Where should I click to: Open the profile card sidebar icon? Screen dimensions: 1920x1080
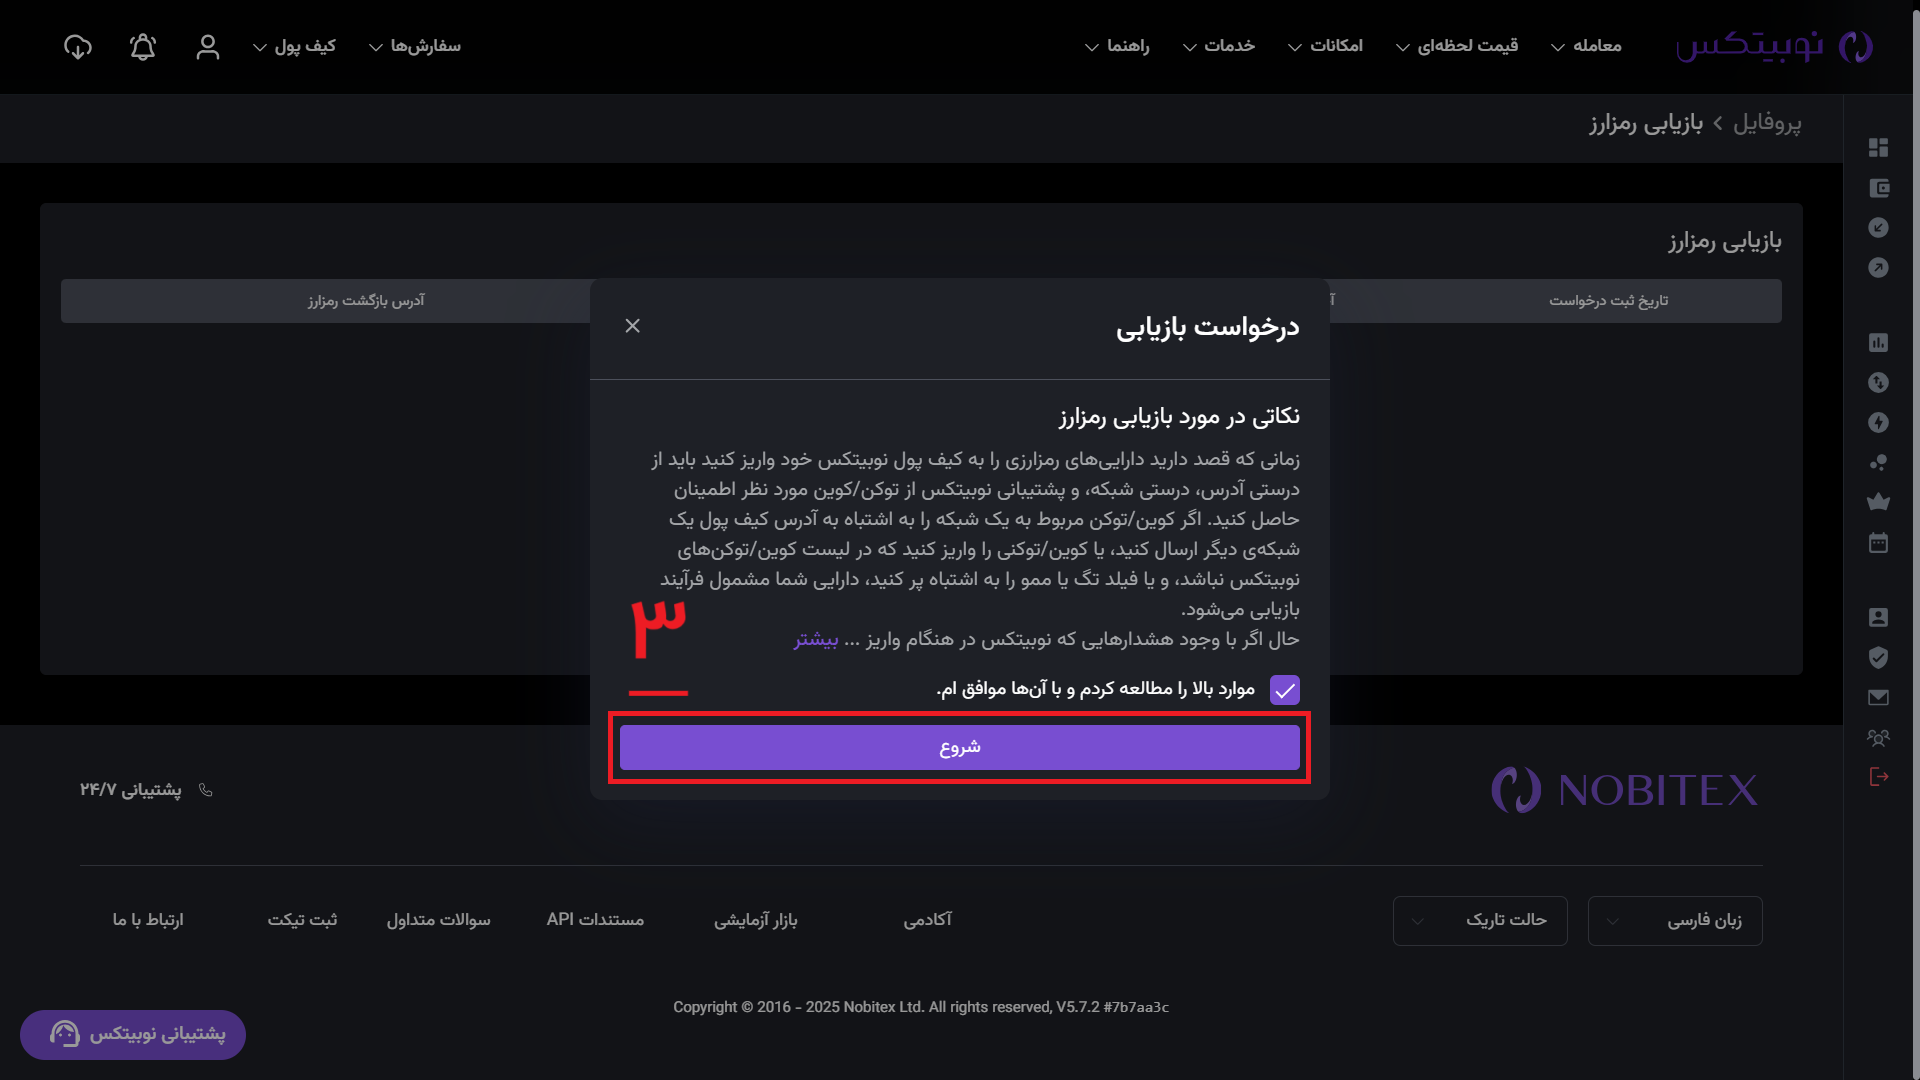1878,618
